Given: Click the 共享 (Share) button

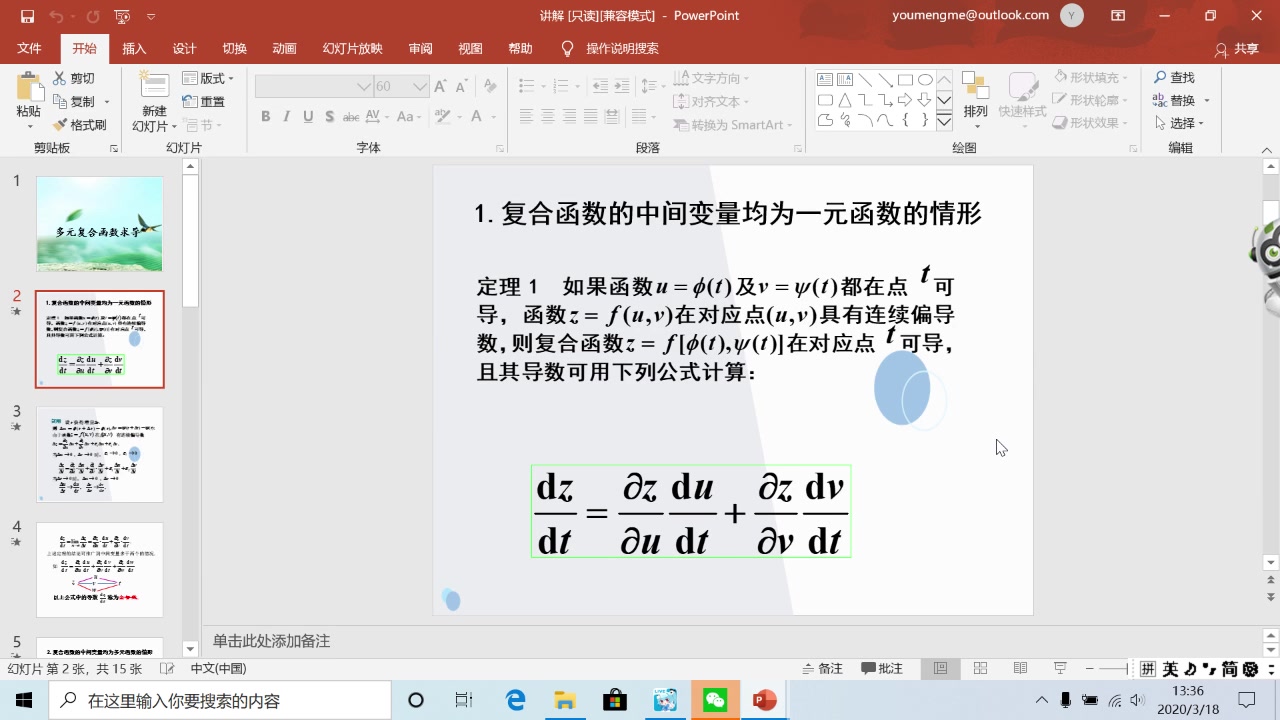Looking at the screenshot, I should point(1238,48).
